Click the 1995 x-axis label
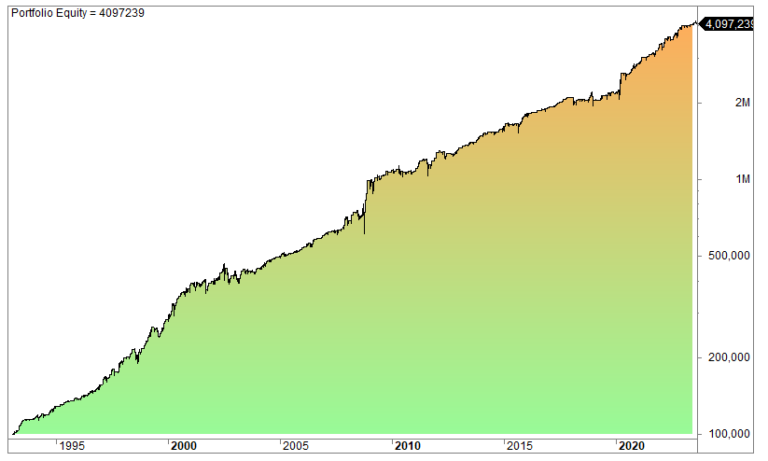This screenshot has width=768, height=461. pyautogui.click(x=72, y=446)
